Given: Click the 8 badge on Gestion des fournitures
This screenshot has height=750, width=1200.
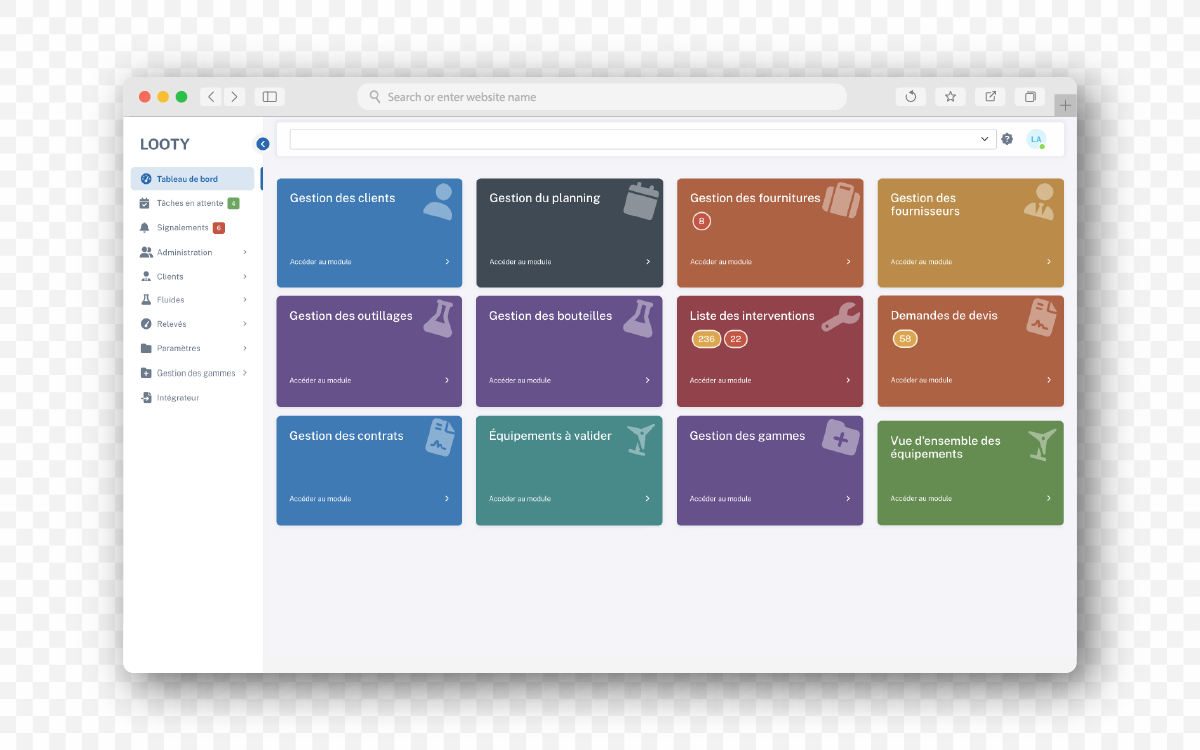Looking at the screenshot, I should [x=702, y=221].
